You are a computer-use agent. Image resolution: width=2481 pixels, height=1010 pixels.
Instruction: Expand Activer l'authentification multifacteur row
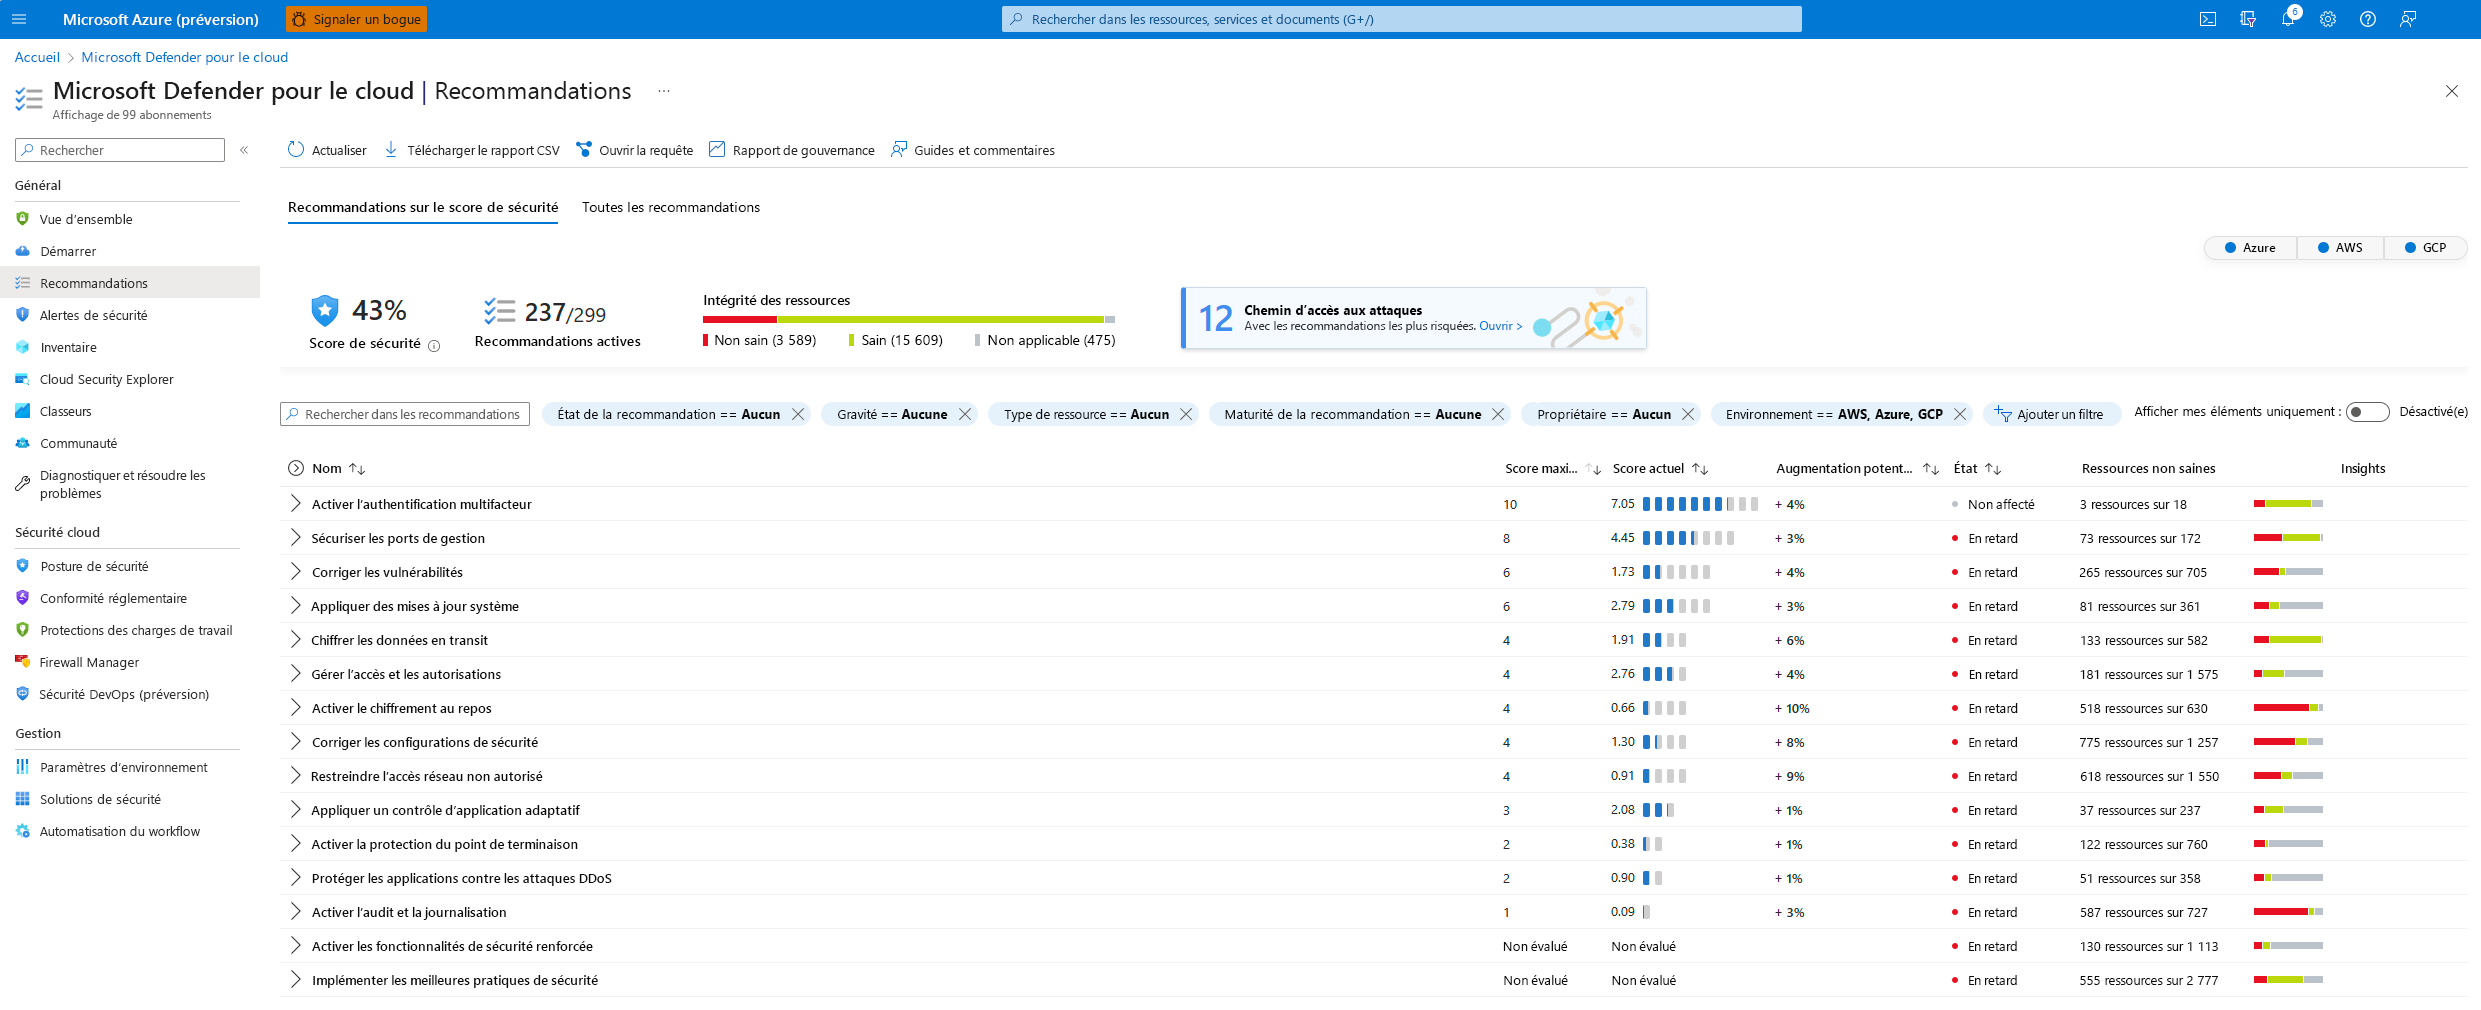click(295, 504)
